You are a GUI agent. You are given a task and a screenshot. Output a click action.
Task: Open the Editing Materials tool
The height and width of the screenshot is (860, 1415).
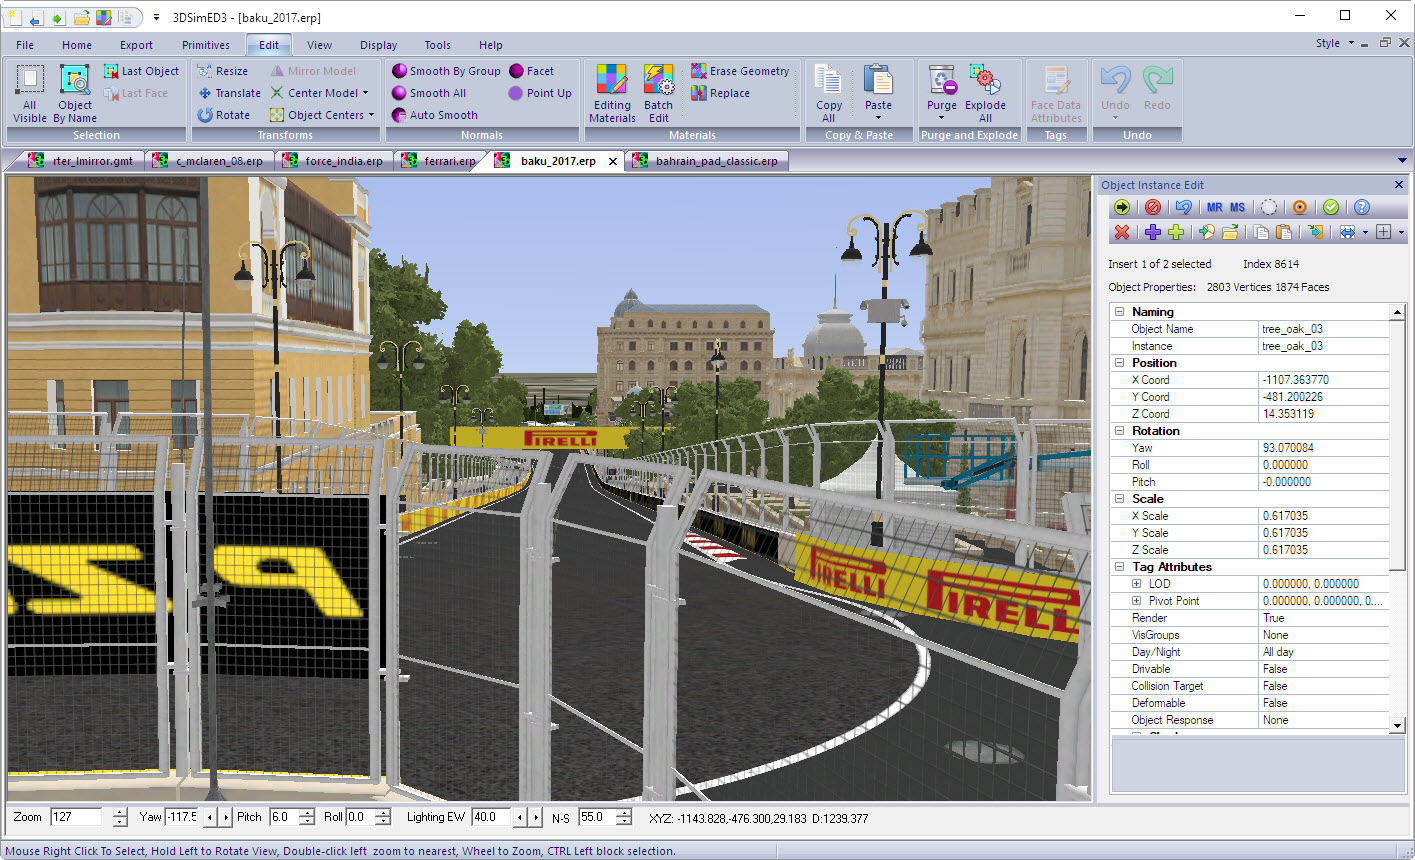pyautogui.click(x=612, y=94)
